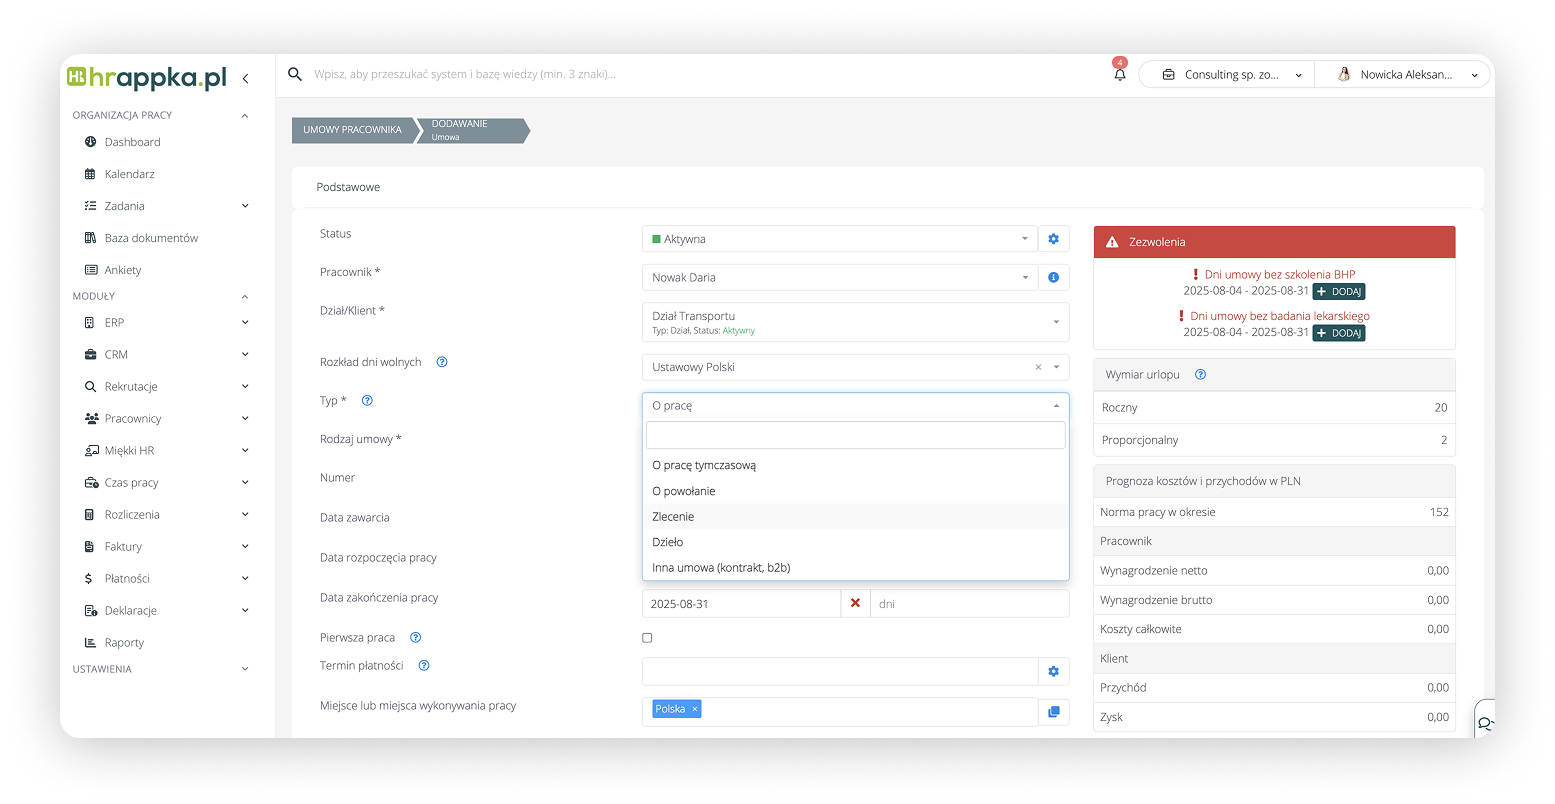Choose Inna umowa (kontrakt, b2b) option
The width and height of the screenshot is (1555, 804).
[721, 568]
